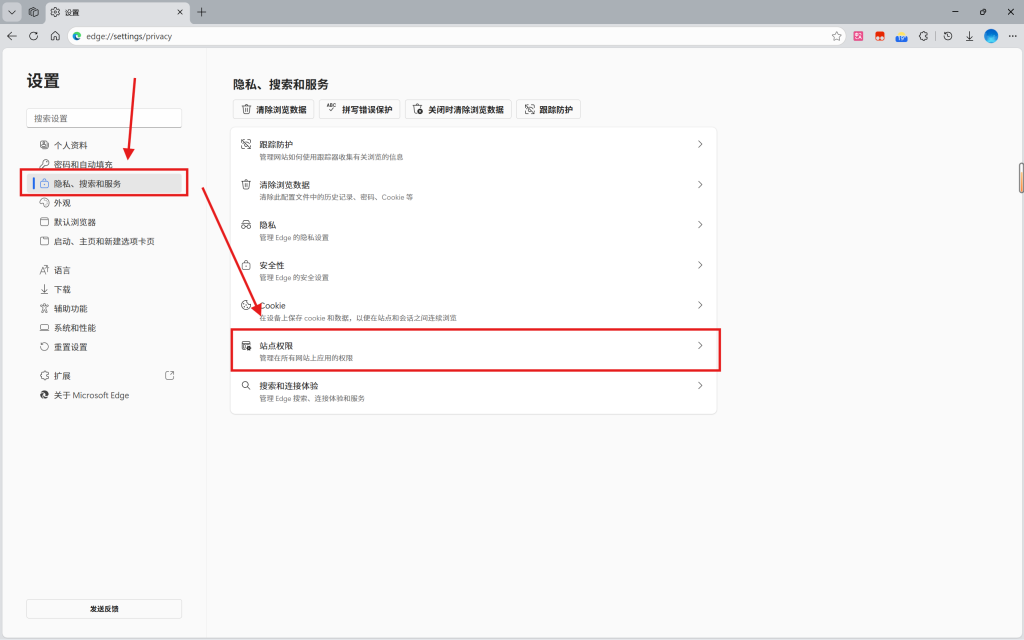Viewport: 1024px width, 640px height.
Task: Click the extensions puzzle icon
Action: coord(923,36)
